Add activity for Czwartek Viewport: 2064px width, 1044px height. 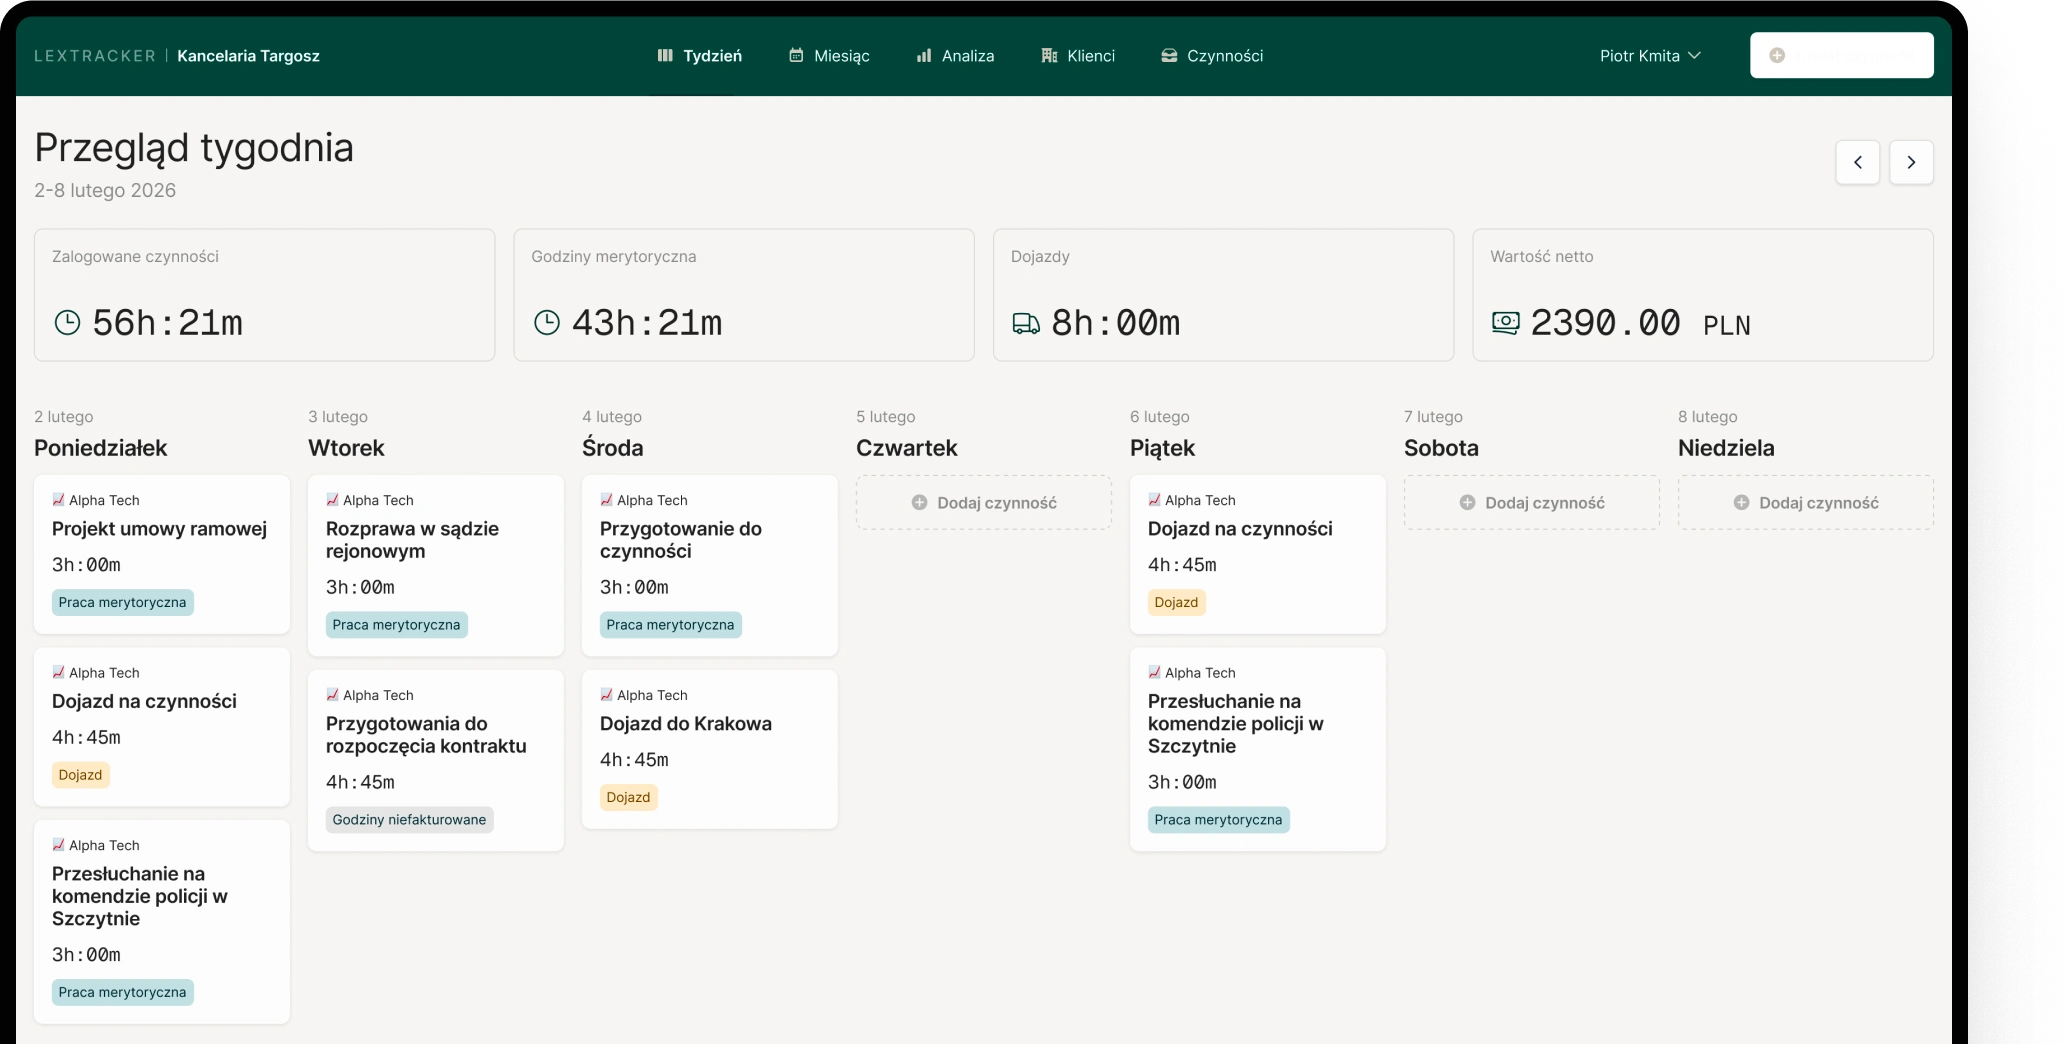(984, 503)
